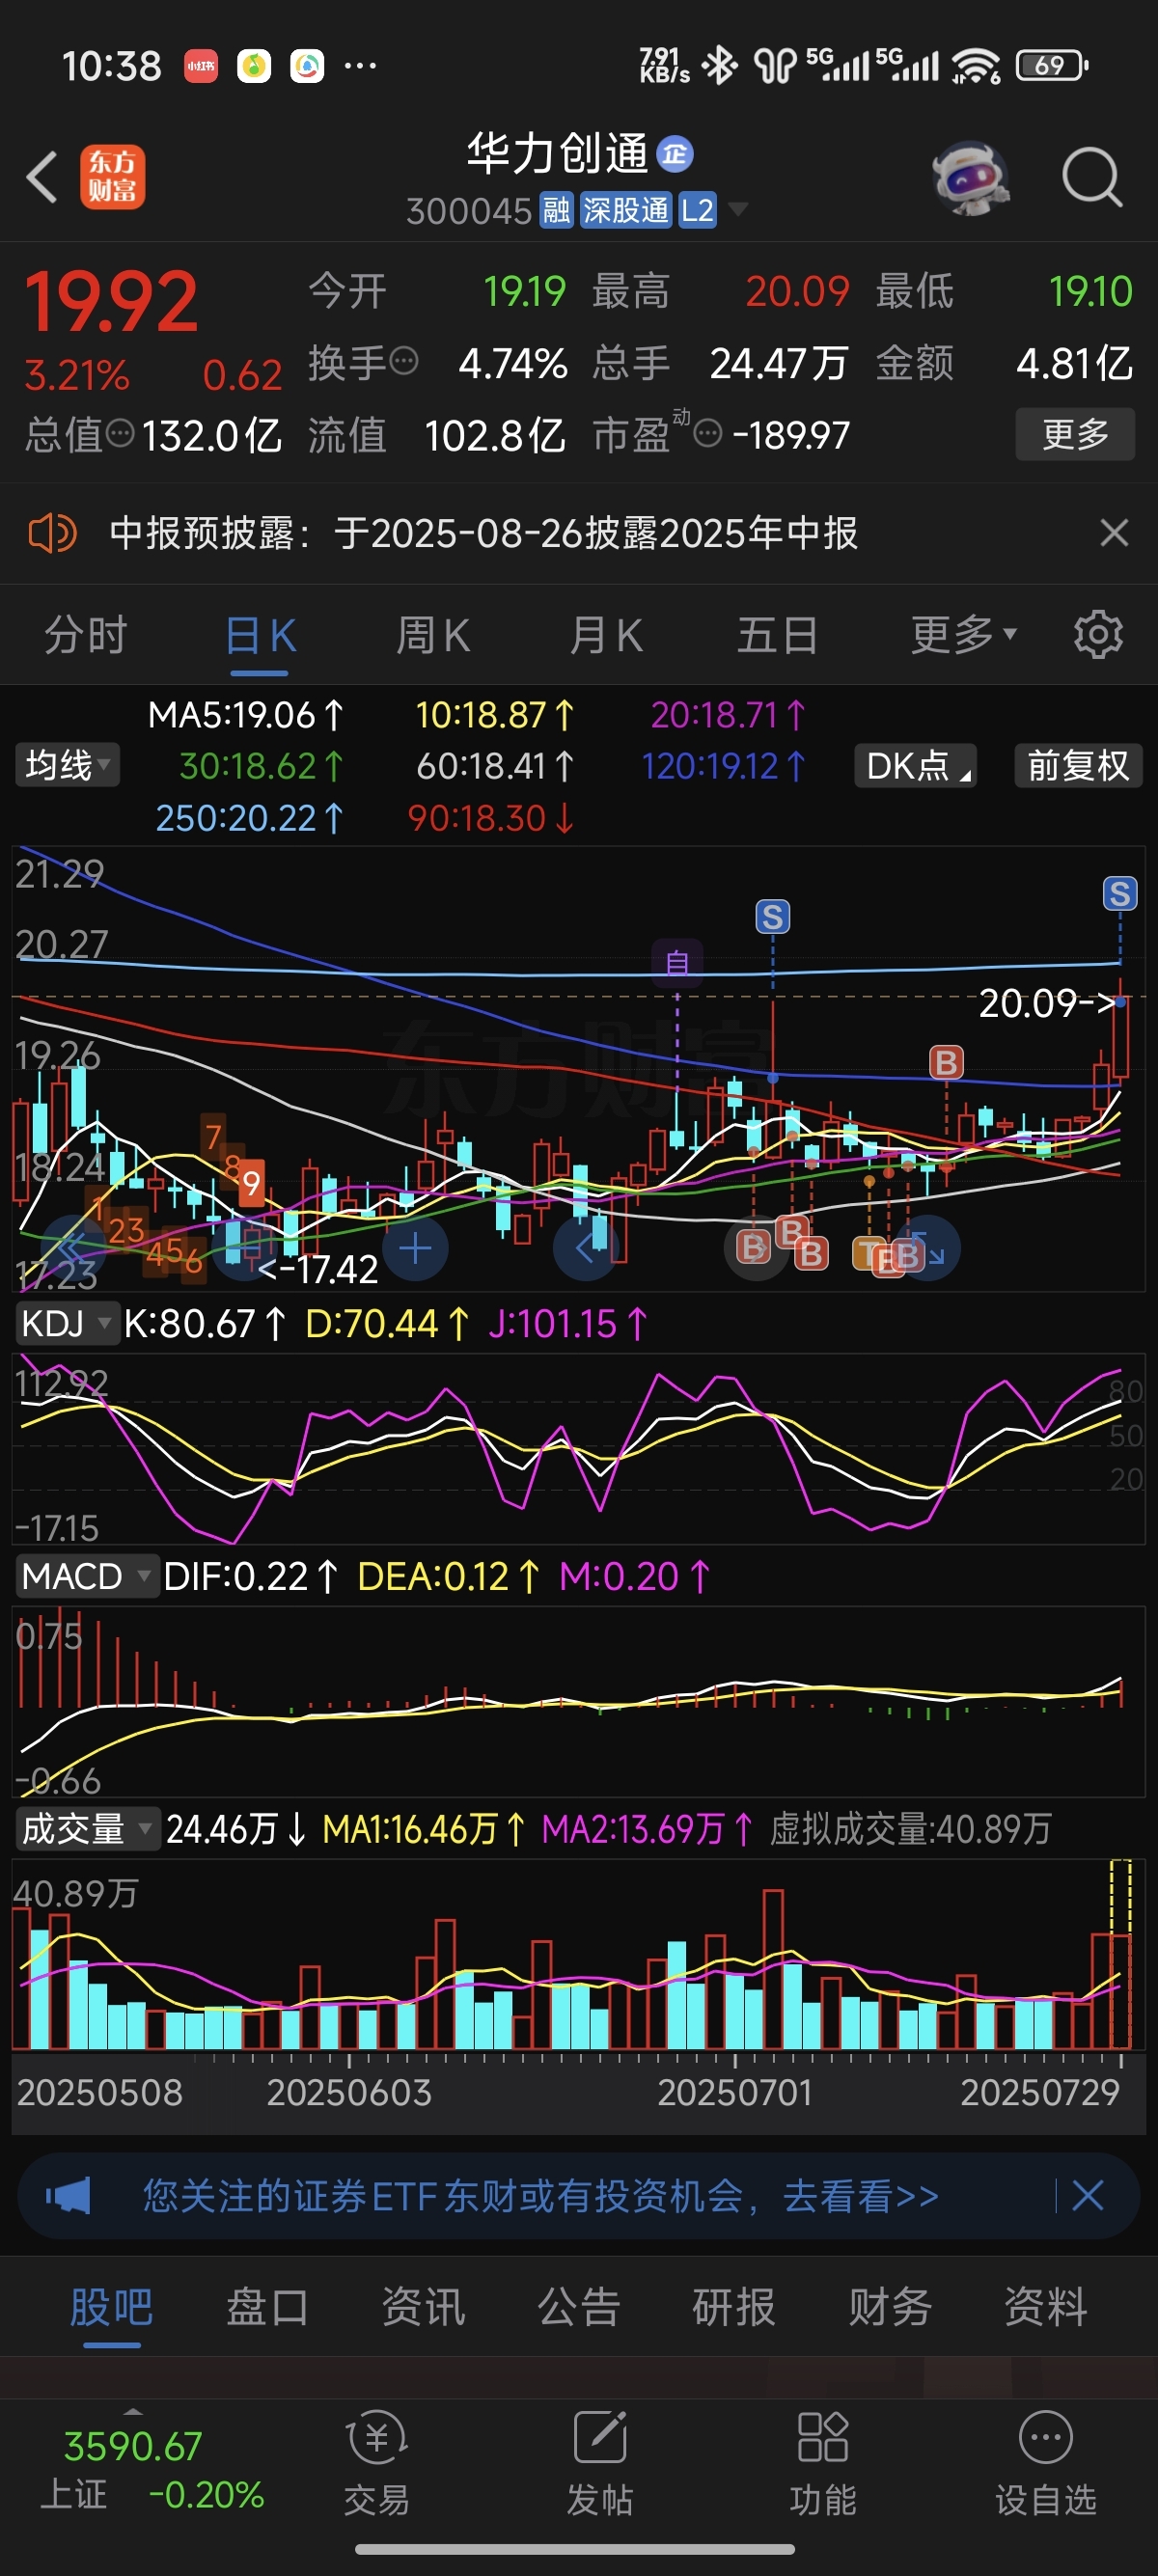This screenshot has width=1158, height=2576.
Task: Tap the 20250701 date axis label
Action: pos(735,2092)
